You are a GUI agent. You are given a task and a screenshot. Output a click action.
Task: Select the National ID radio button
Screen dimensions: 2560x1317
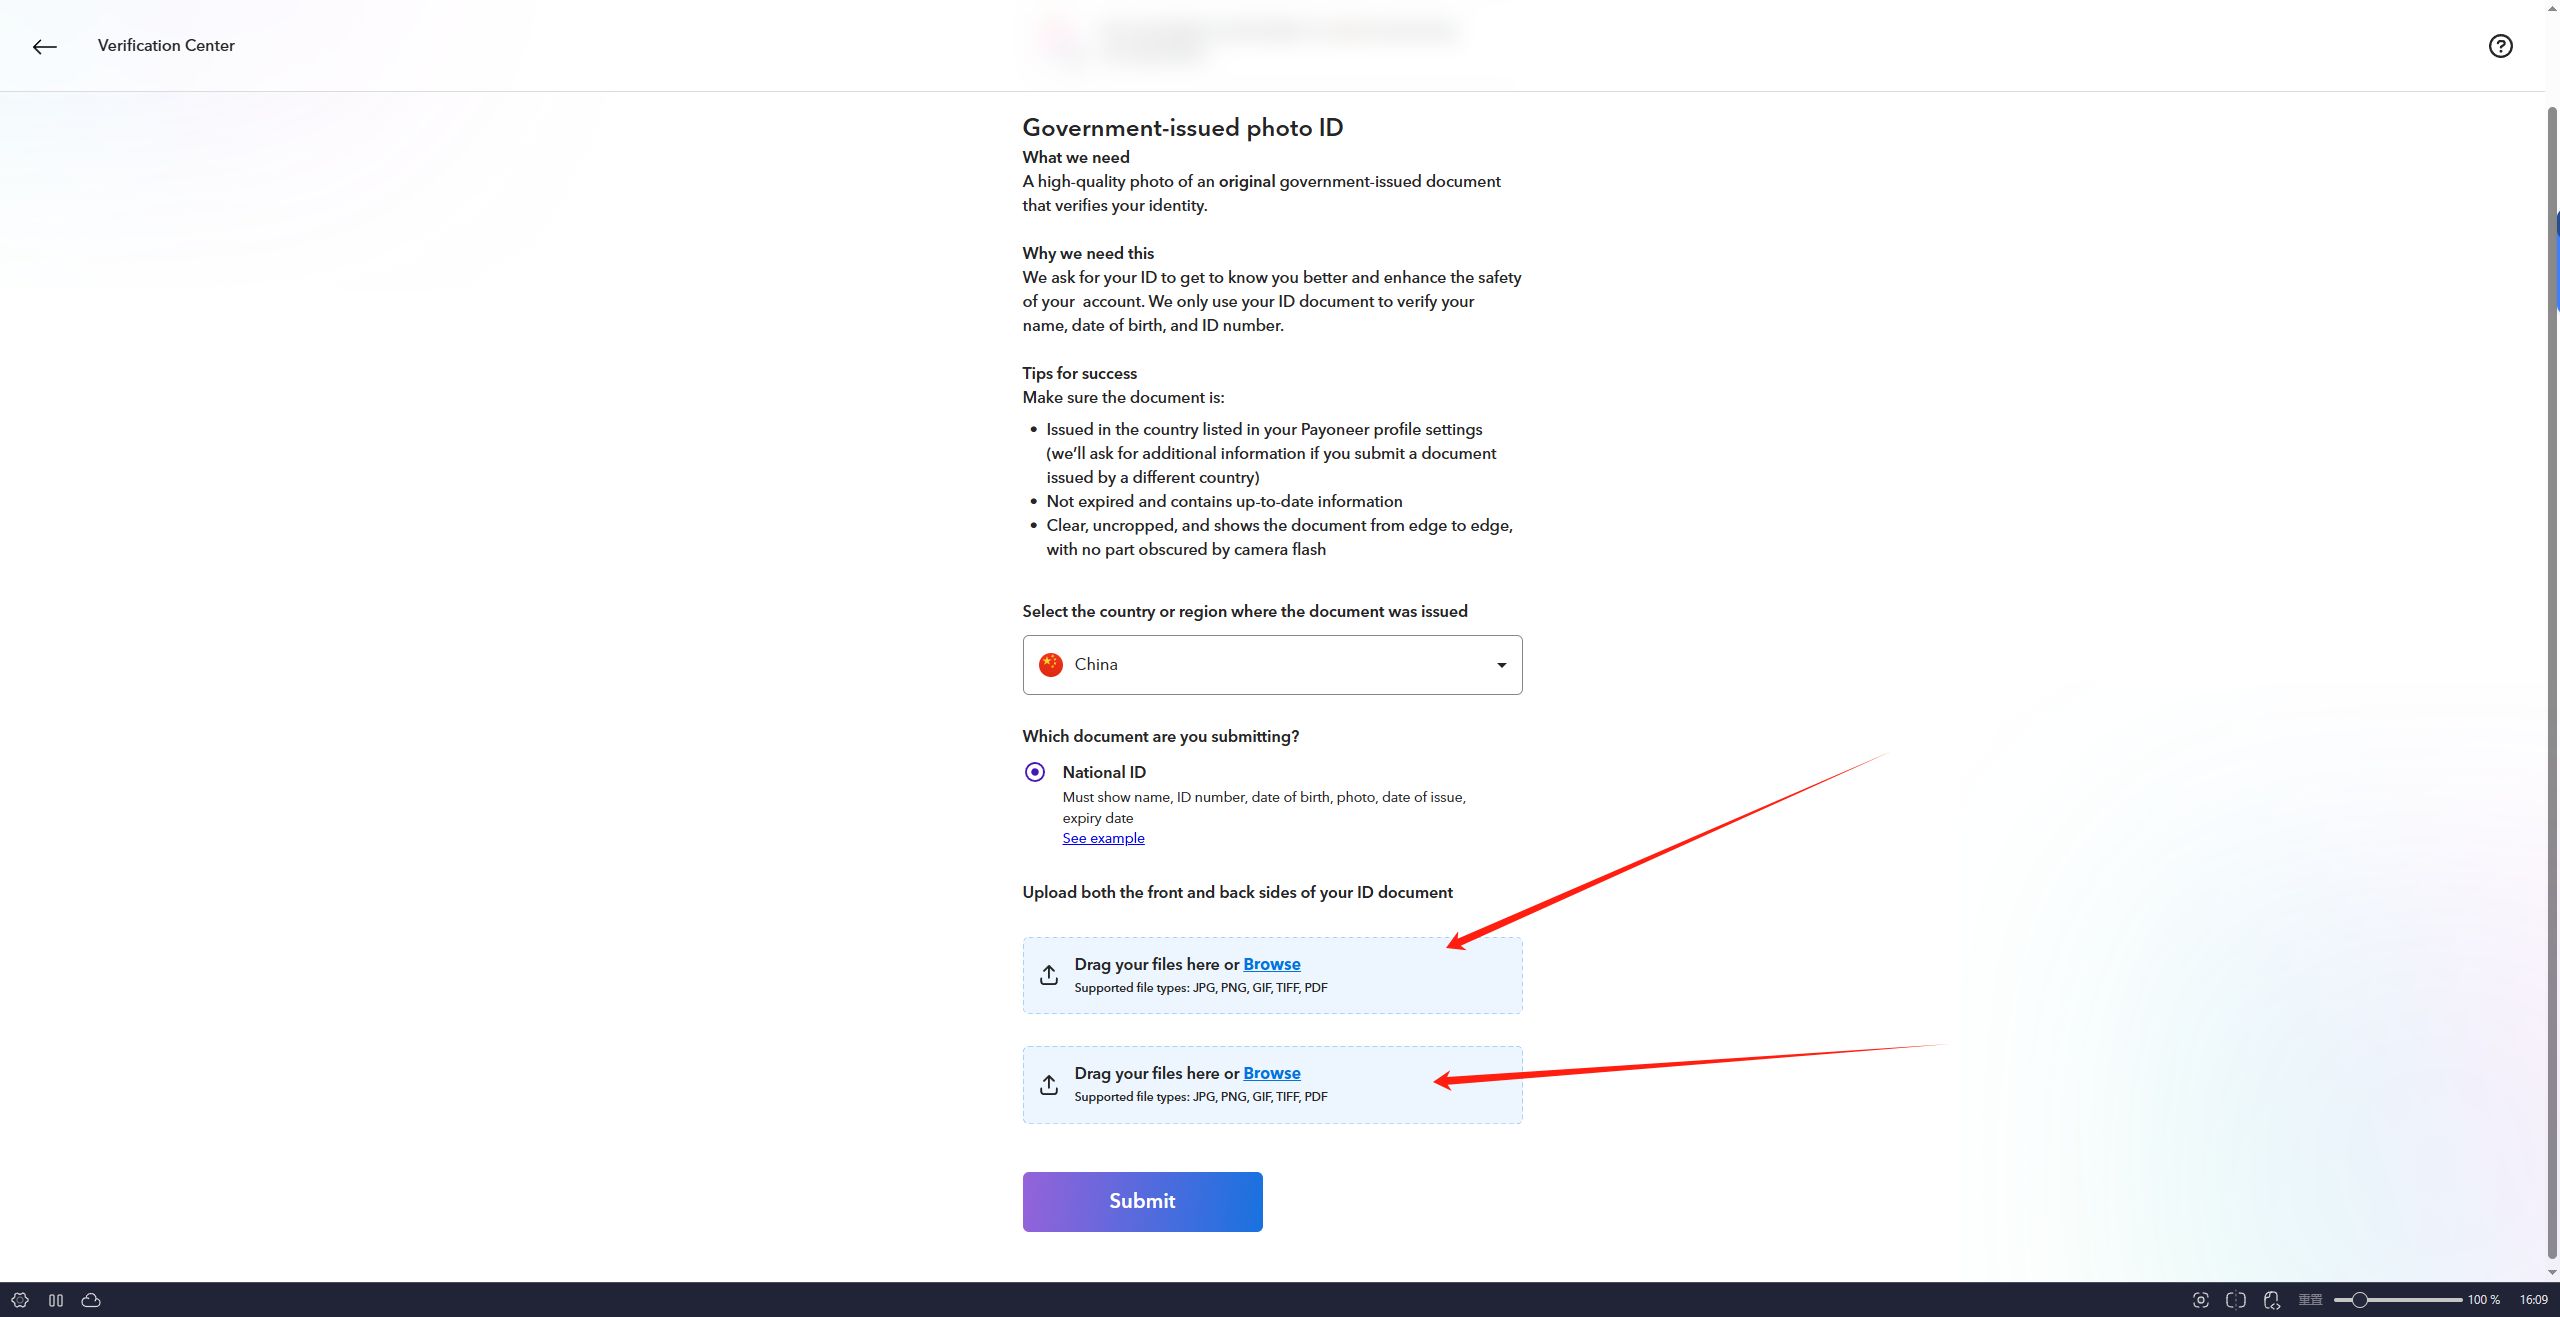click(x=1035, y=772)
